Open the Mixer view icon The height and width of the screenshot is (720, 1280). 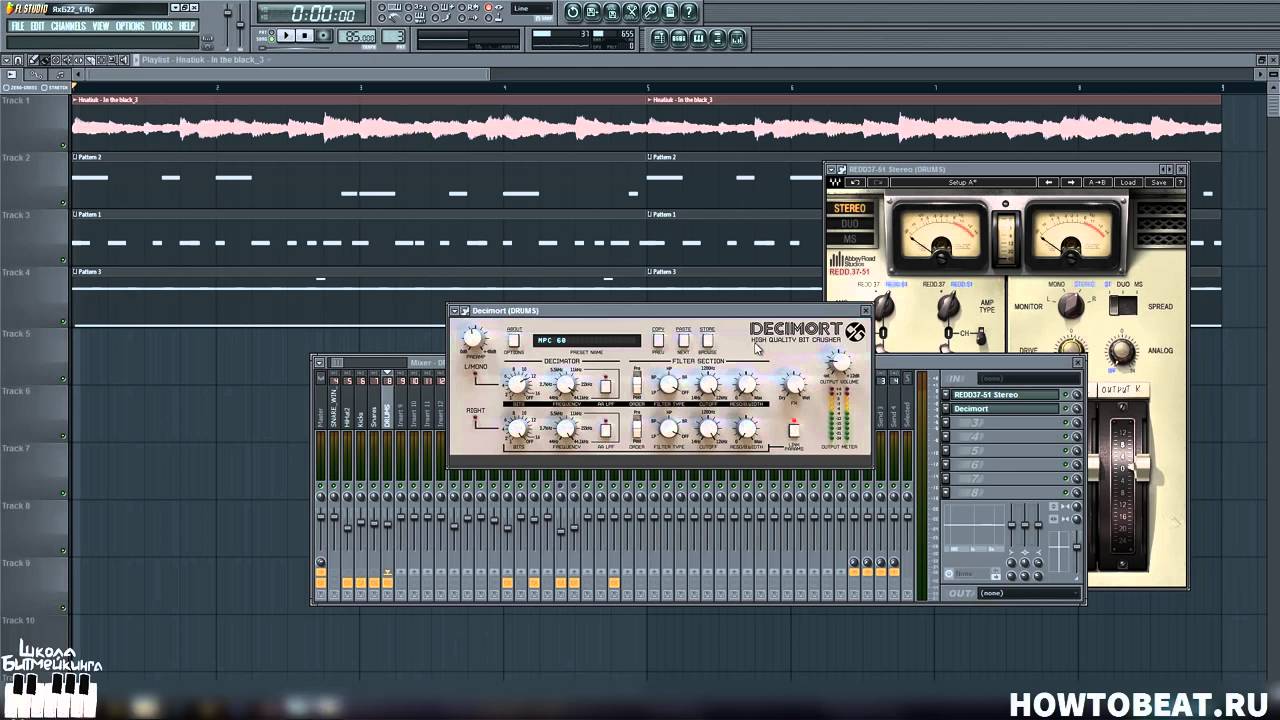(x=737, y=39)
